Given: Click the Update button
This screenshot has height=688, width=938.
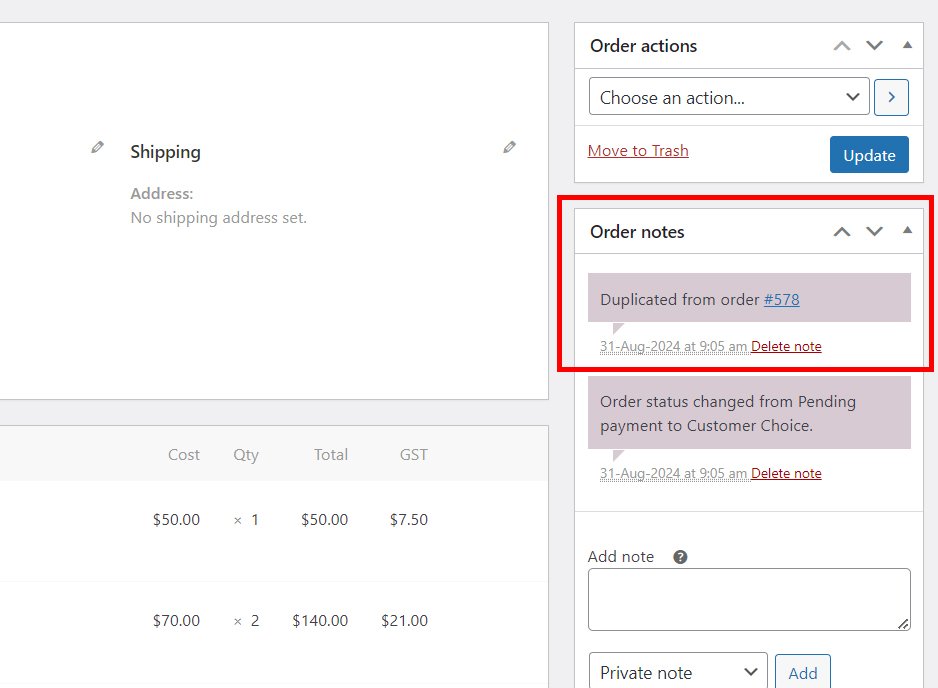Looking at the screenshot, I should coord(869,155).
